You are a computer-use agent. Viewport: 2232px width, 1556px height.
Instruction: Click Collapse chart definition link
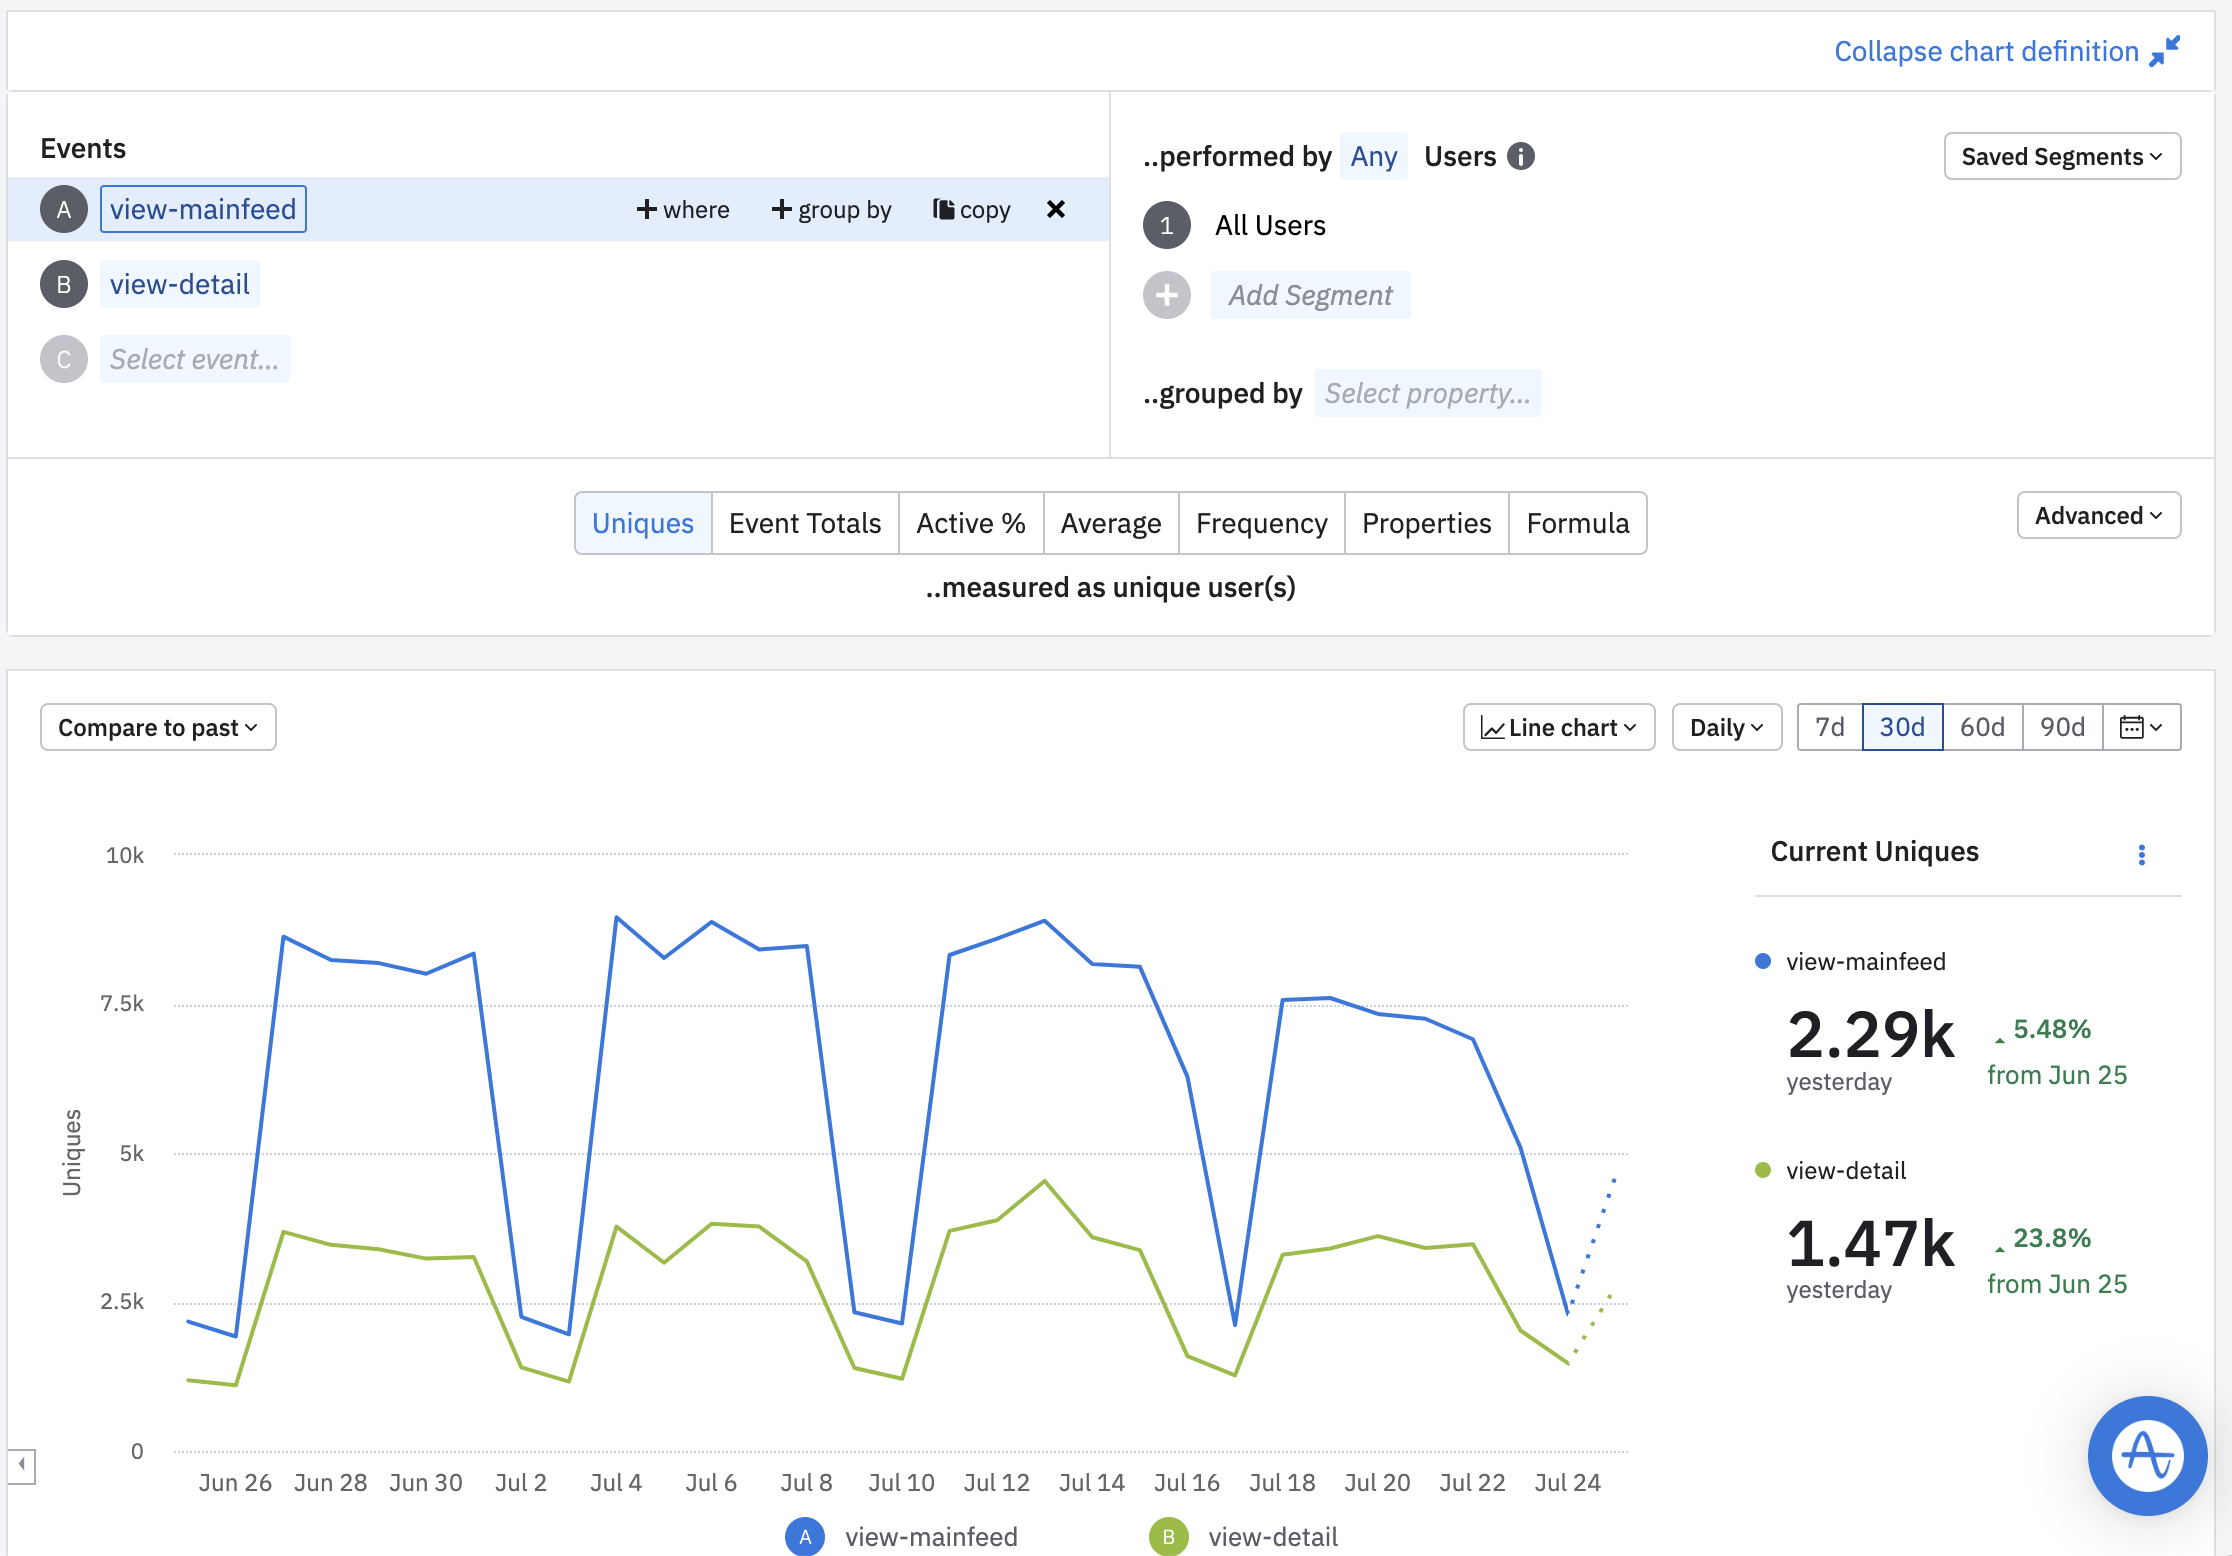[1985, 51]
